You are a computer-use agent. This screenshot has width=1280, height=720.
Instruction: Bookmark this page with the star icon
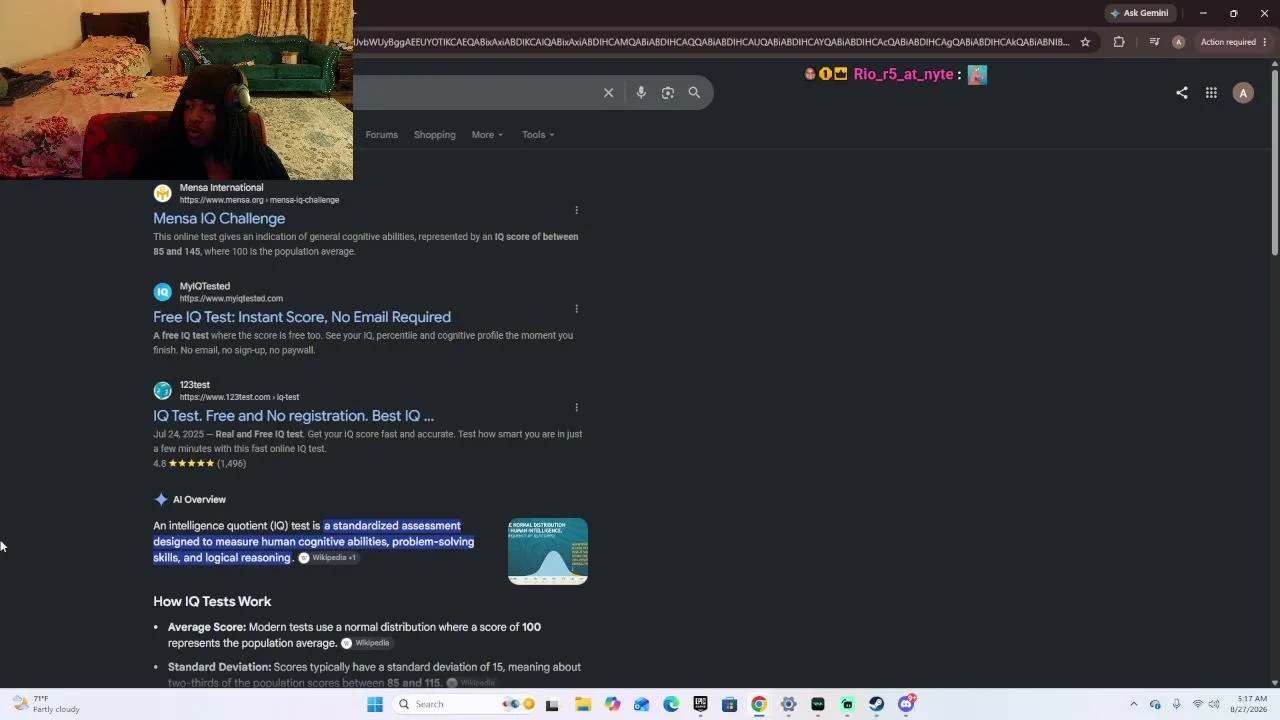tap(1085, 42)
